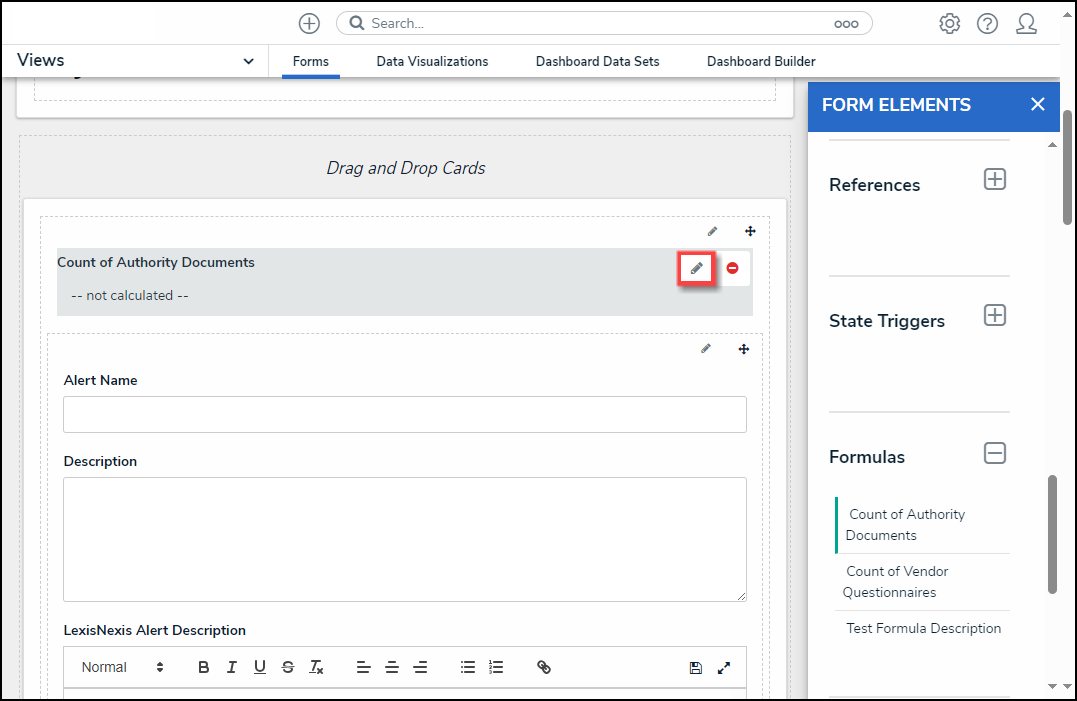Expand editor to fullscreen with arrows icon
This screenshot has width=1077, height=701.
click(724, 667)
